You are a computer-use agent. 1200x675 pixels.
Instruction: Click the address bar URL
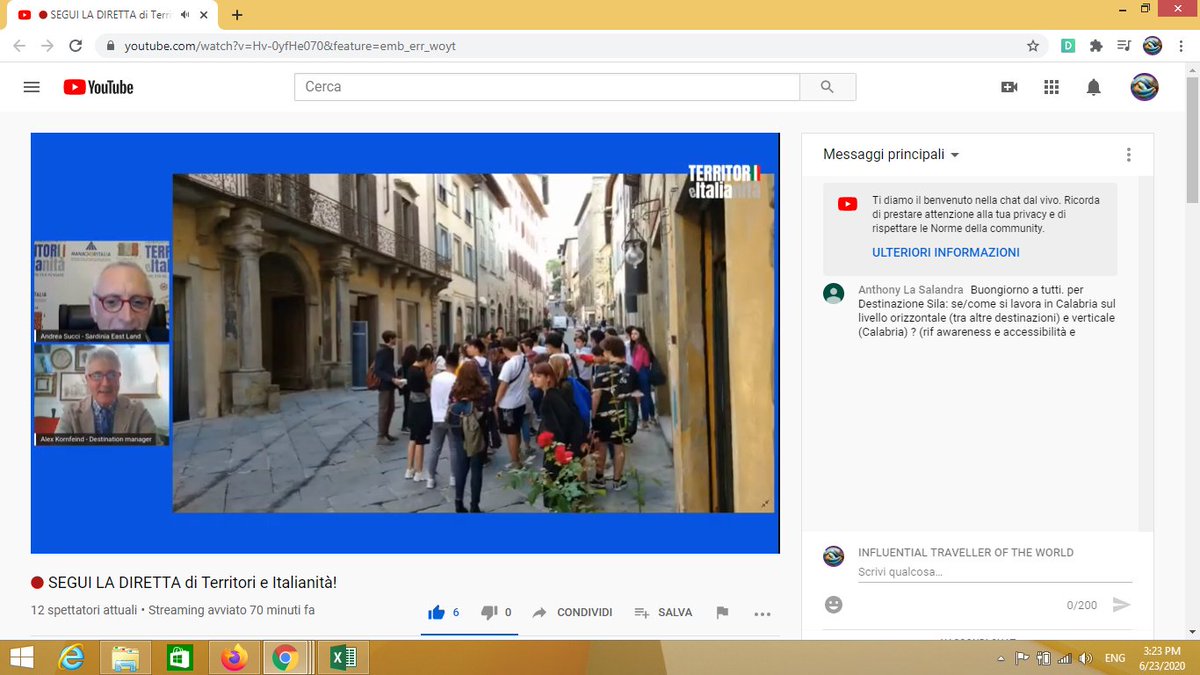[290, 46]
